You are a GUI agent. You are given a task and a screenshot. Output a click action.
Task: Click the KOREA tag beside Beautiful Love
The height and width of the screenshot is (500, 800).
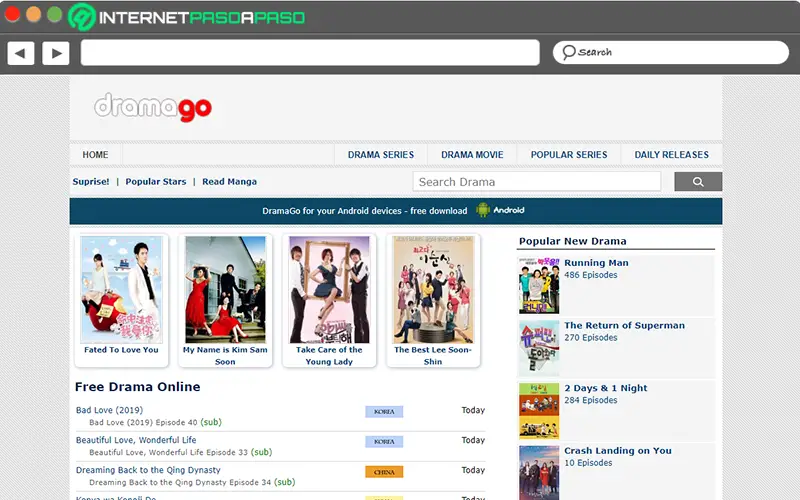(x=384, y=442)
